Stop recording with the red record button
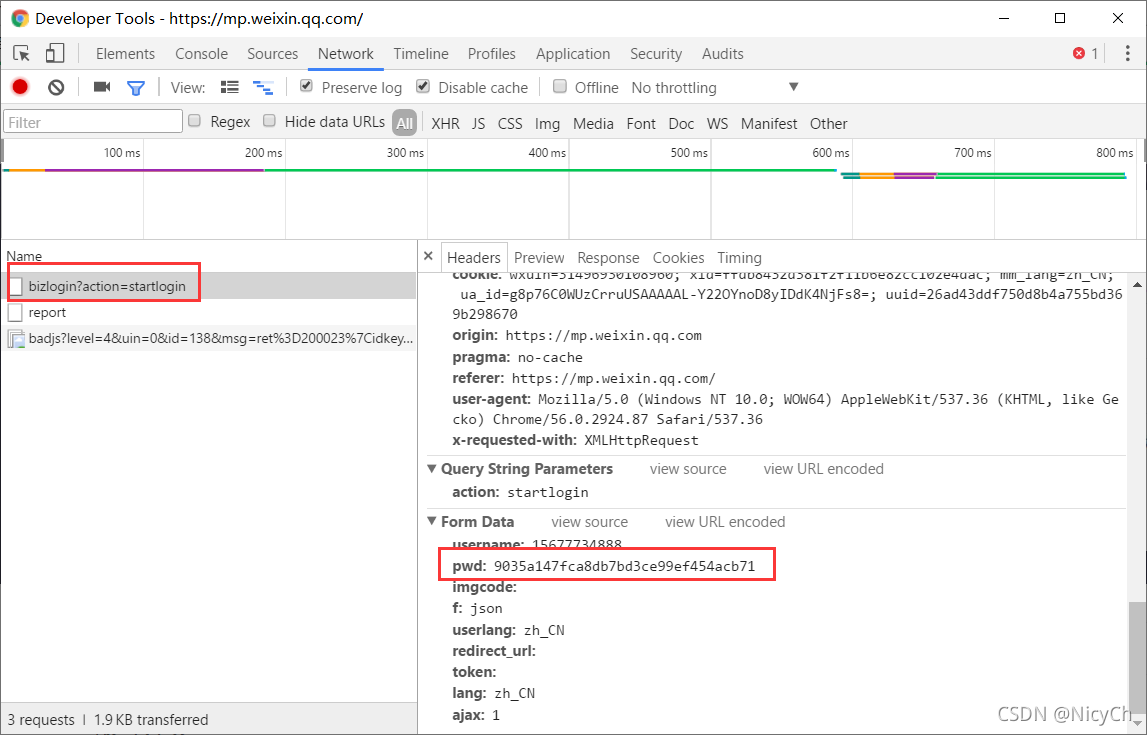 (x=20, y=87)
